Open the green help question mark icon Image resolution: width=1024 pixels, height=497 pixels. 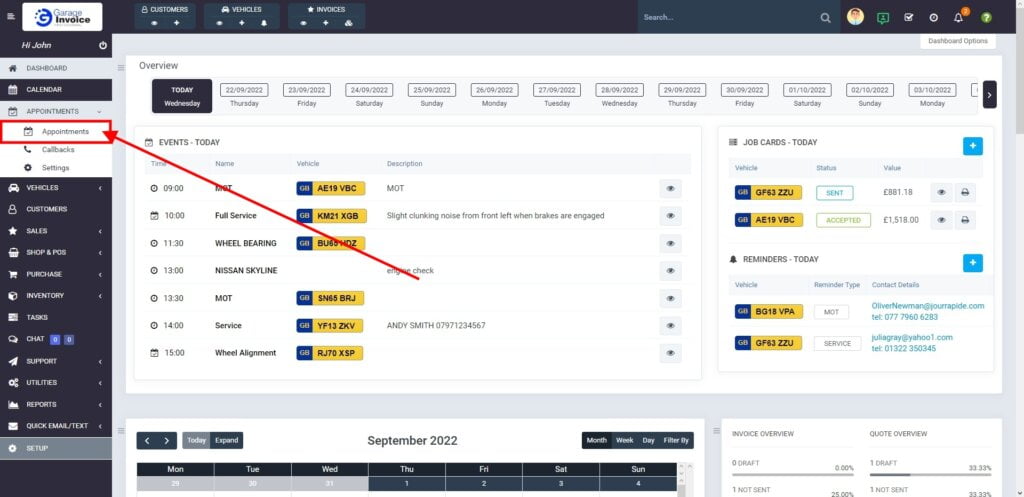(x=986, y=17)
